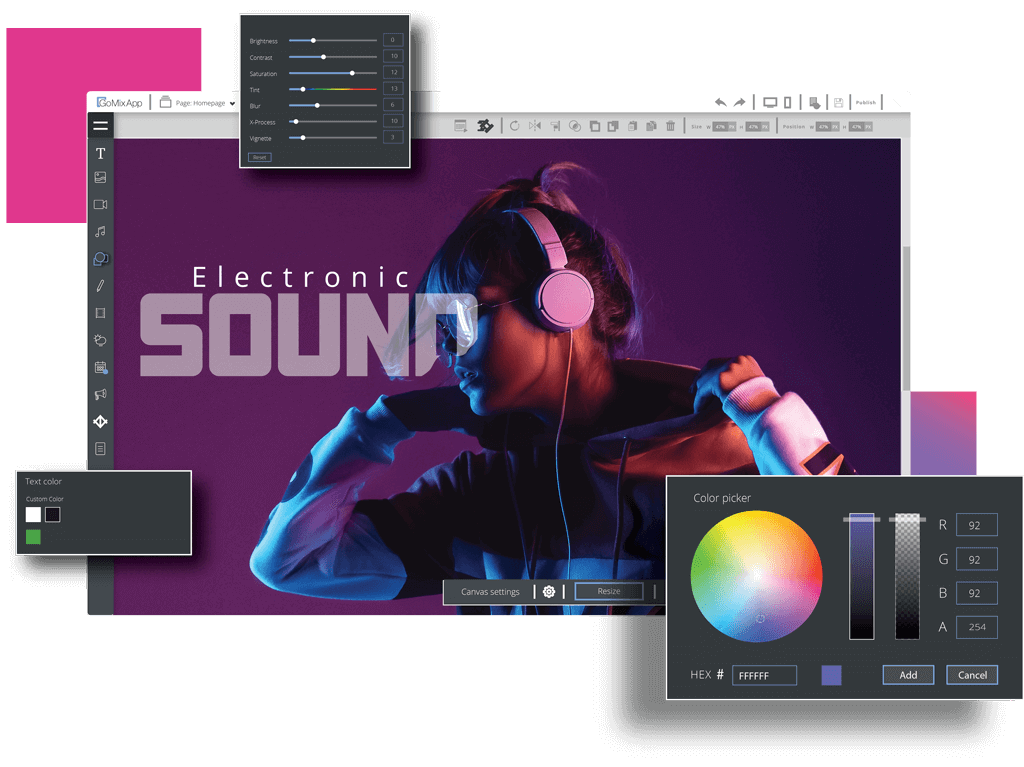The height and width of the screenshot is (767, 1024).
Task: Delete selection with the trash can icon
Action: [x=671, y=126]
